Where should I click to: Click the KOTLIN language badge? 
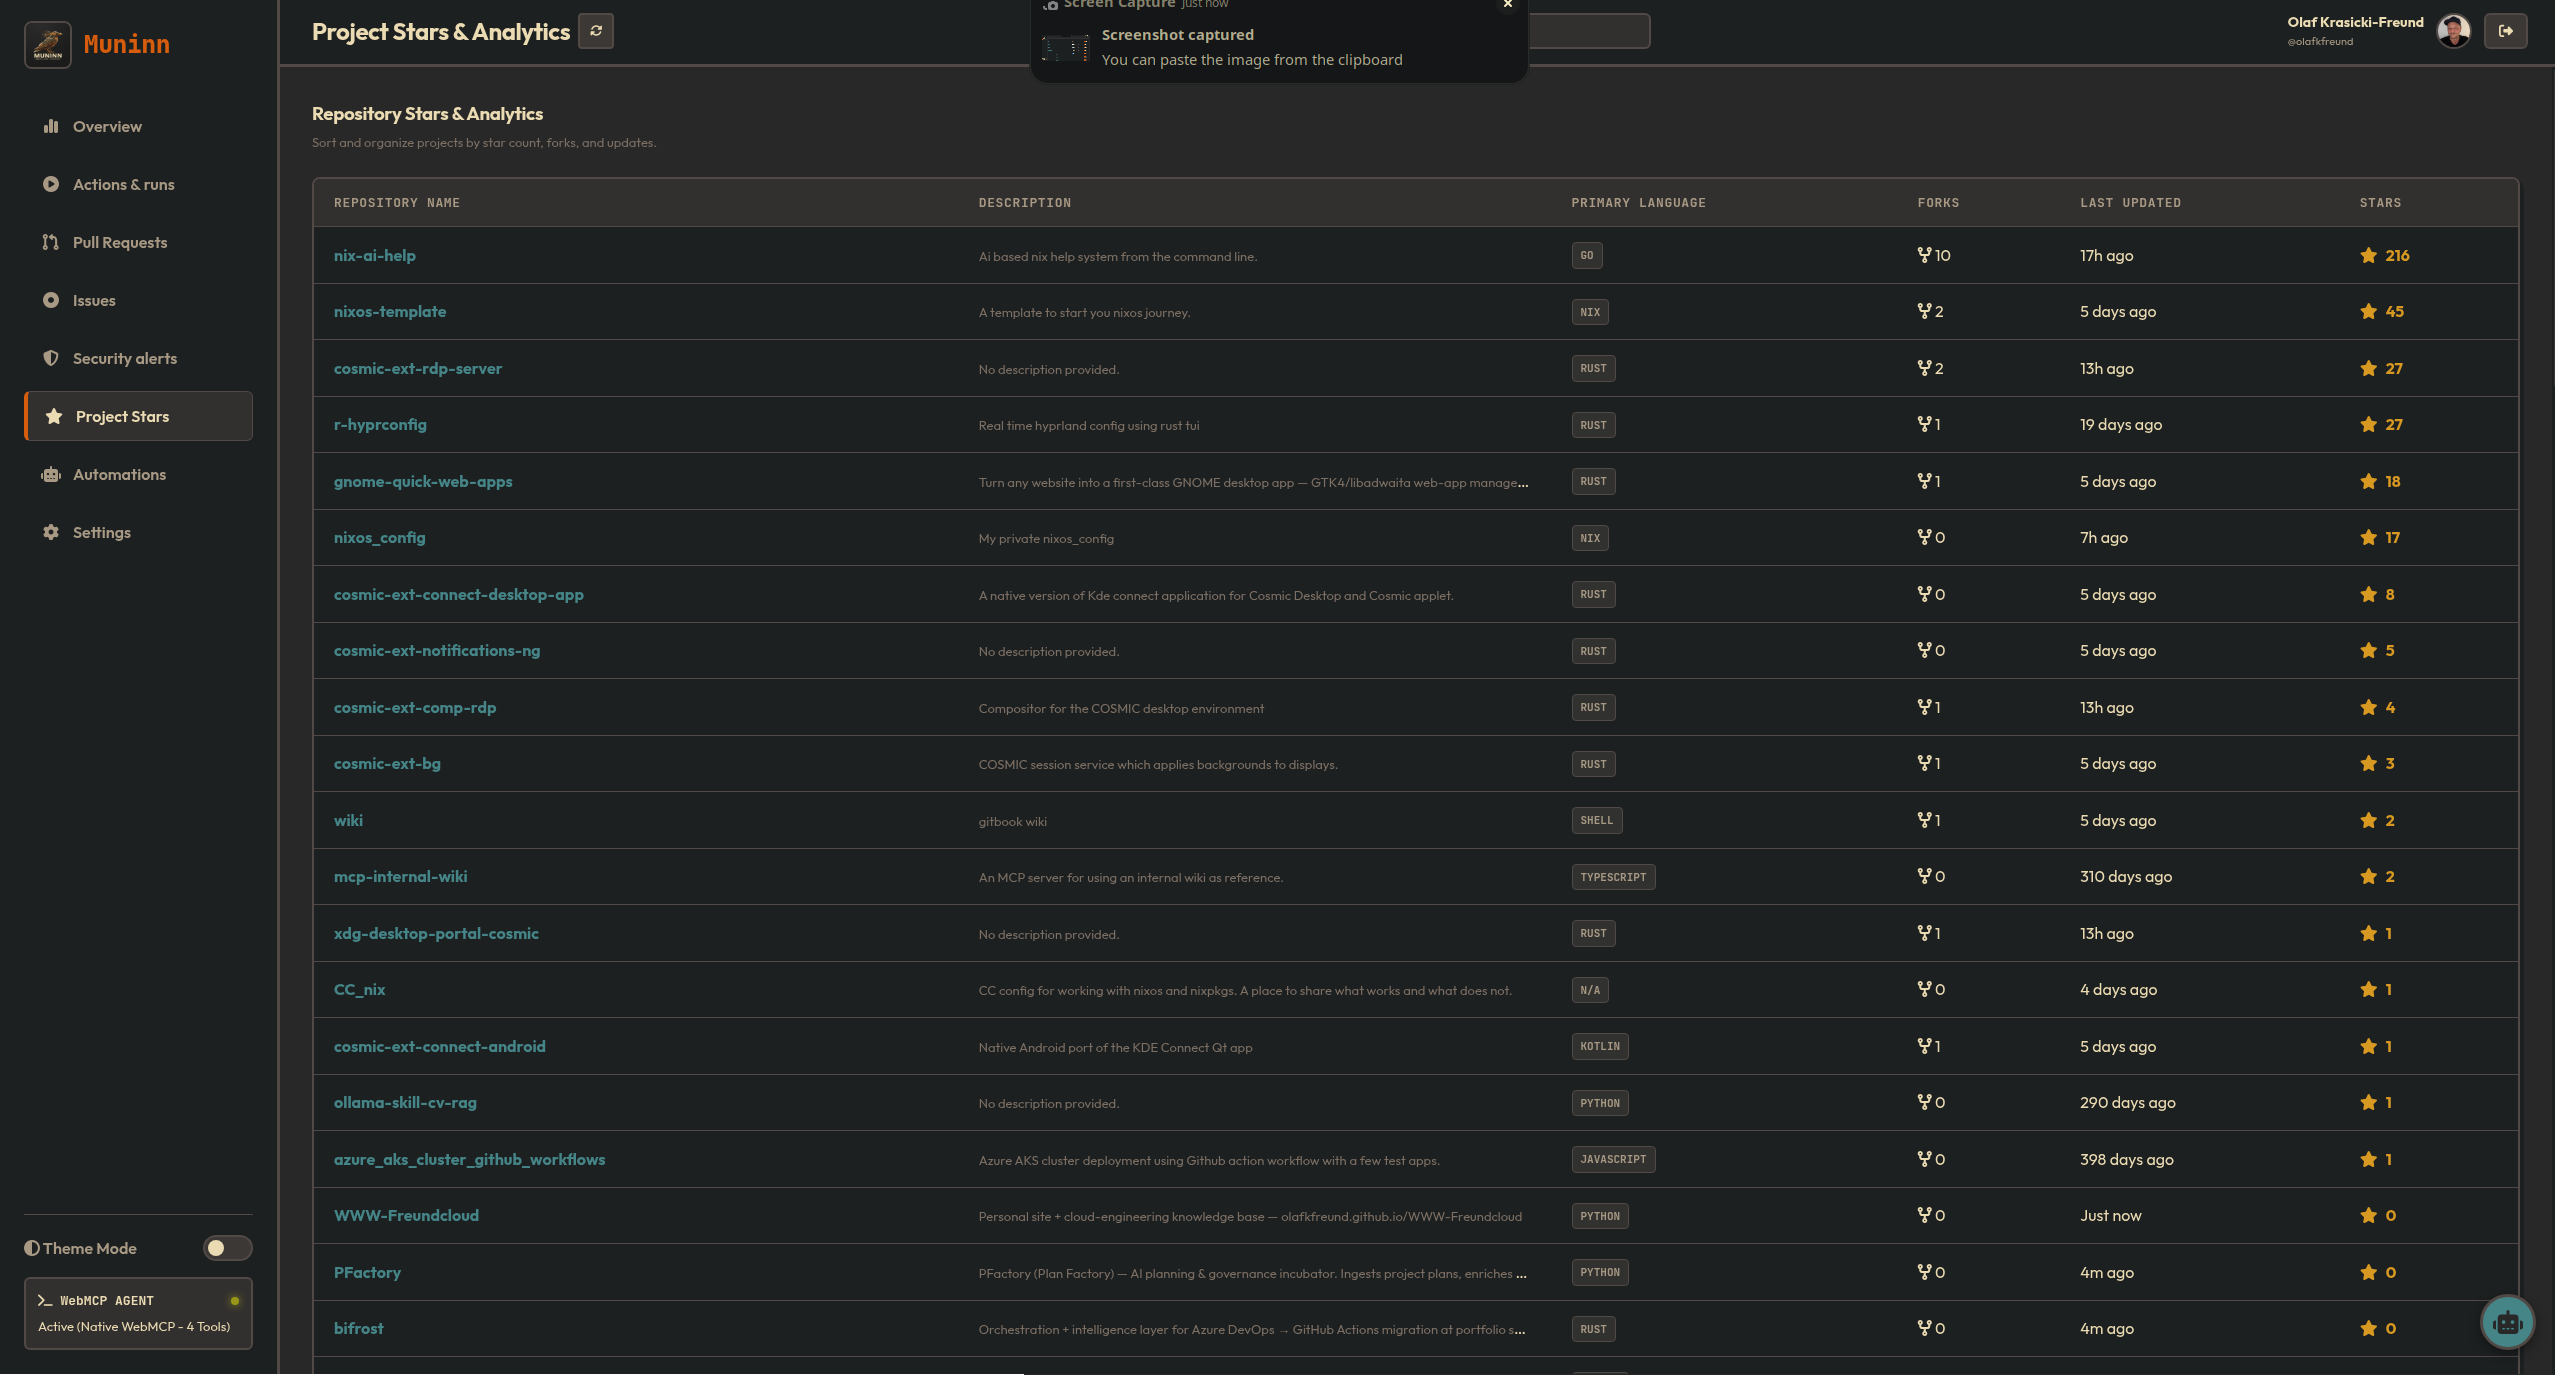click(1600, 1046)
